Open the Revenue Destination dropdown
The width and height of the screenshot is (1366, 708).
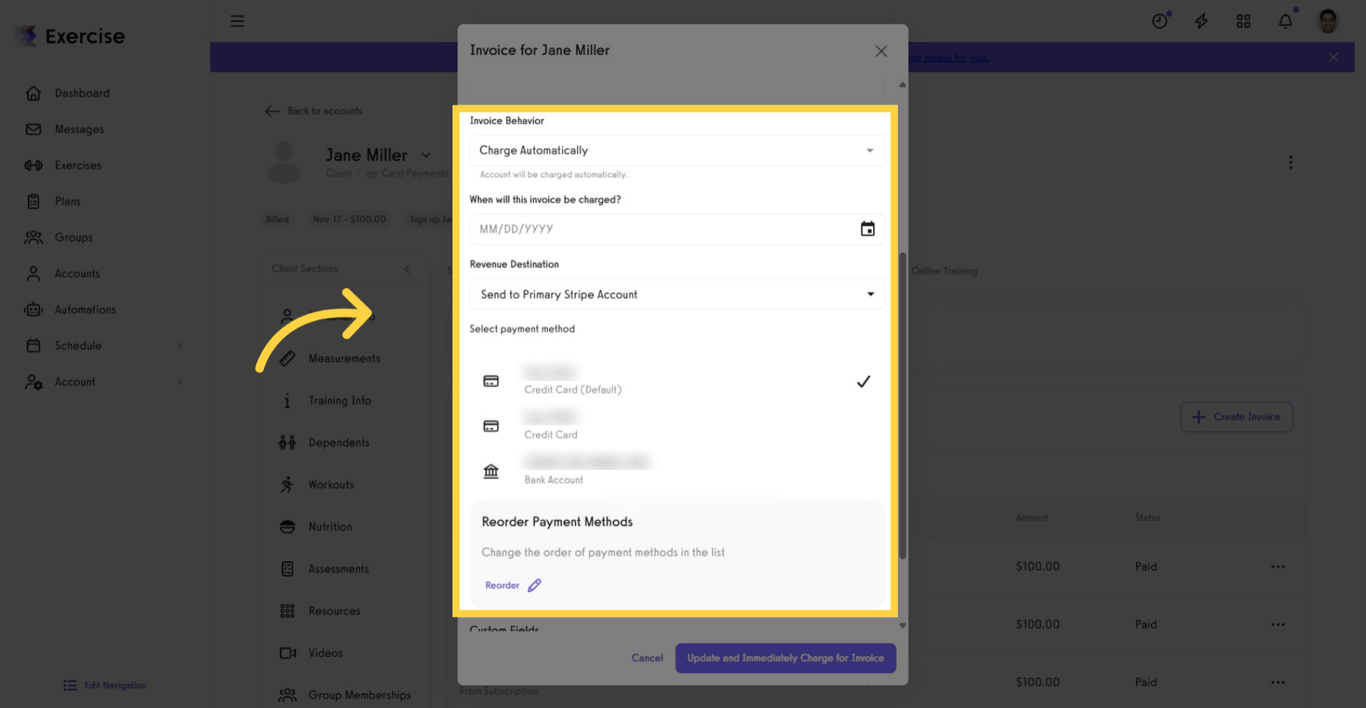tap(676, 293)
